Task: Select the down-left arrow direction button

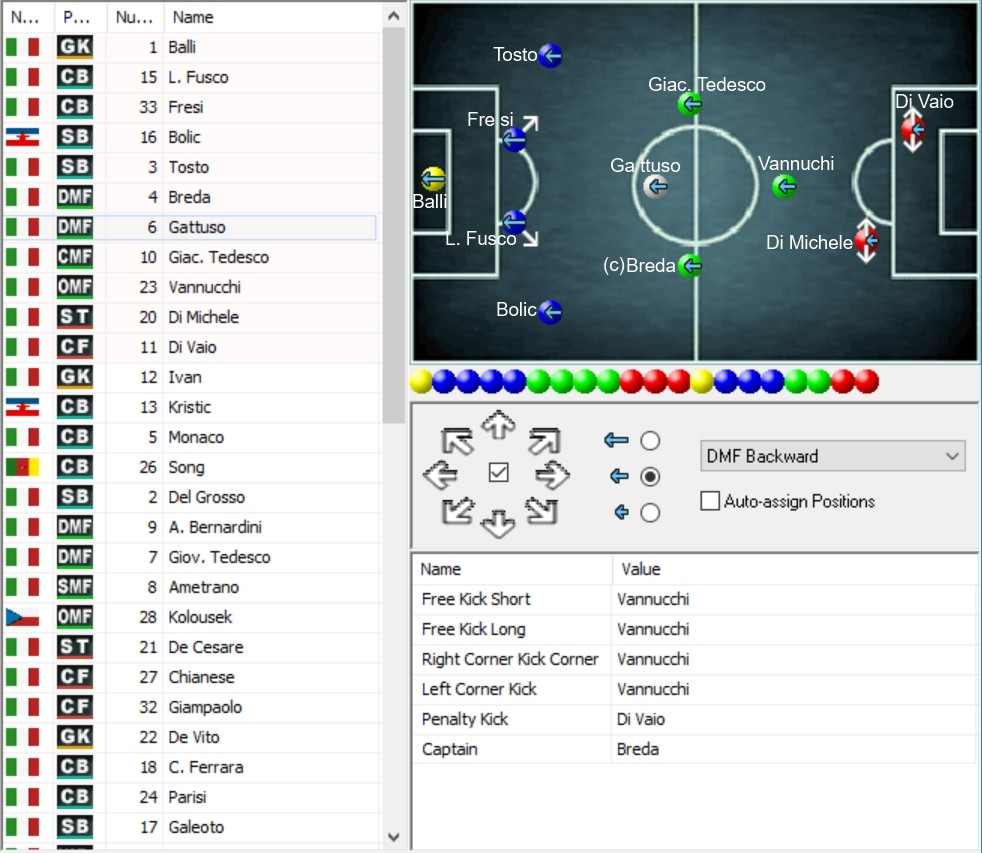Action: click(458, 510)
